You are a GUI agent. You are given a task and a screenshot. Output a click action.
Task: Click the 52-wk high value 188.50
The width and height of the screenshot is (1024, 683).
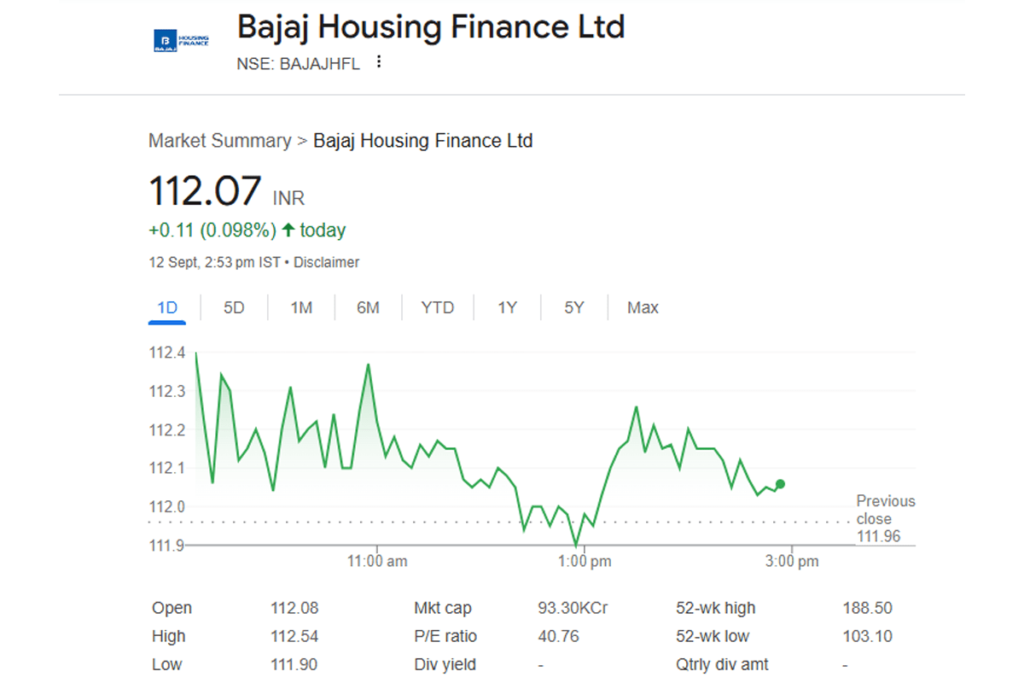point(867,608)
